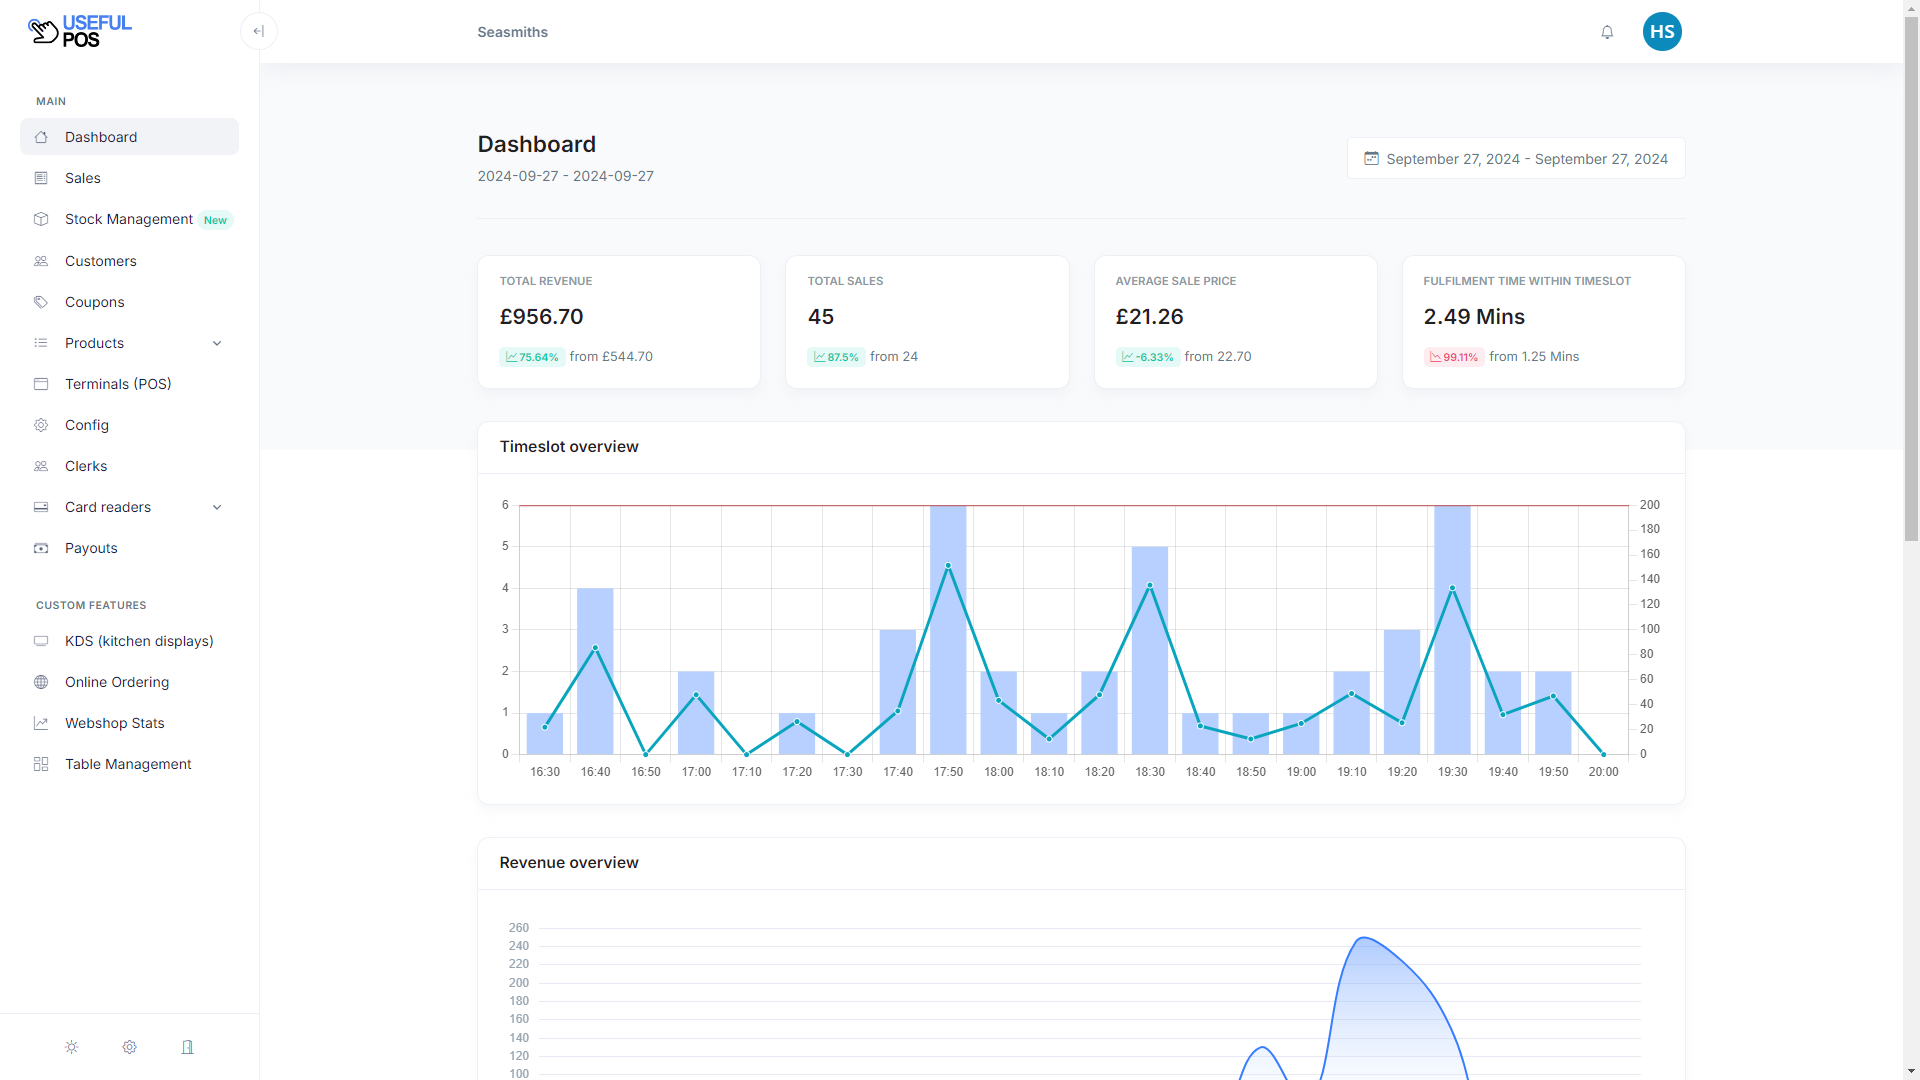This screenshot has height=1080, width=1920.
Task: Open Table Management
Action: [129, 764]
